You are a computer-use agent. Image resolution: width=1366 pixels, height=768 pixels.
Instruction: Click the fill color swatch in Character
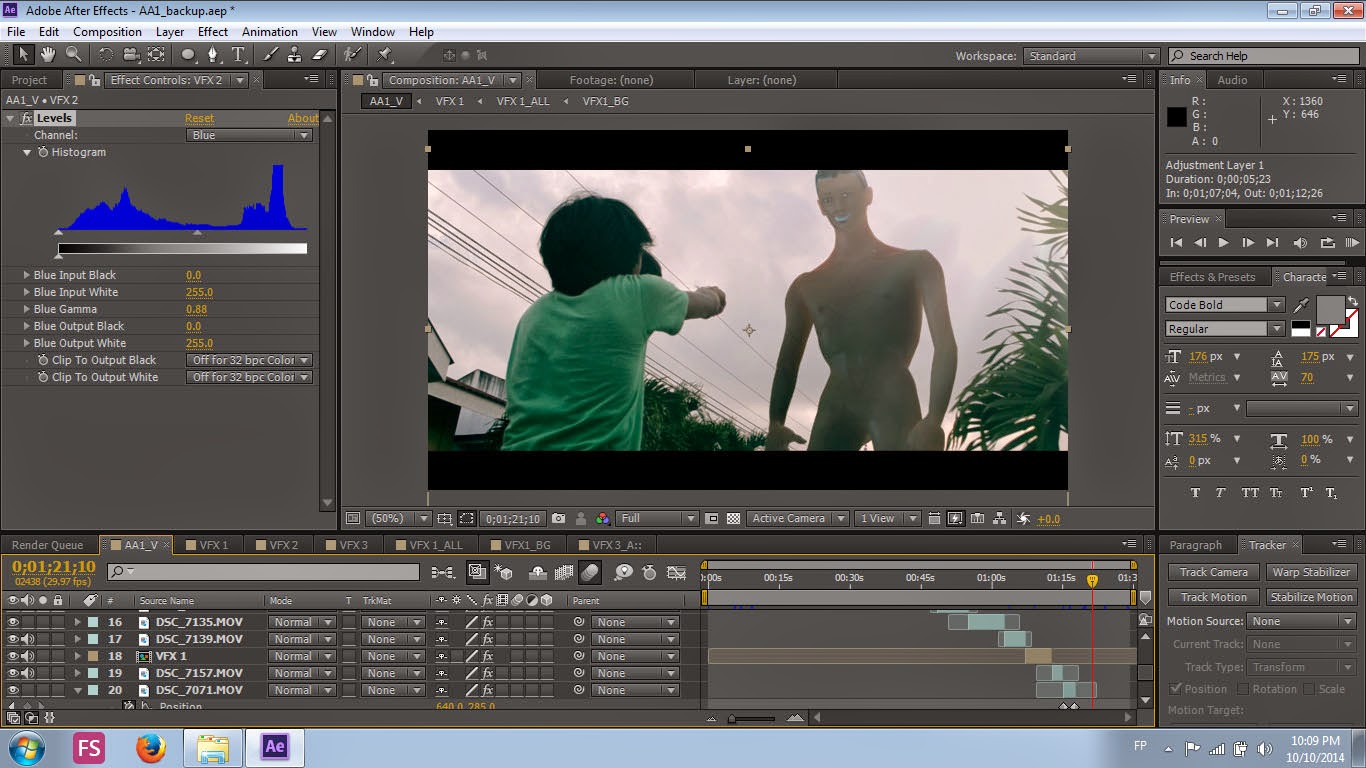(1329, 308)
